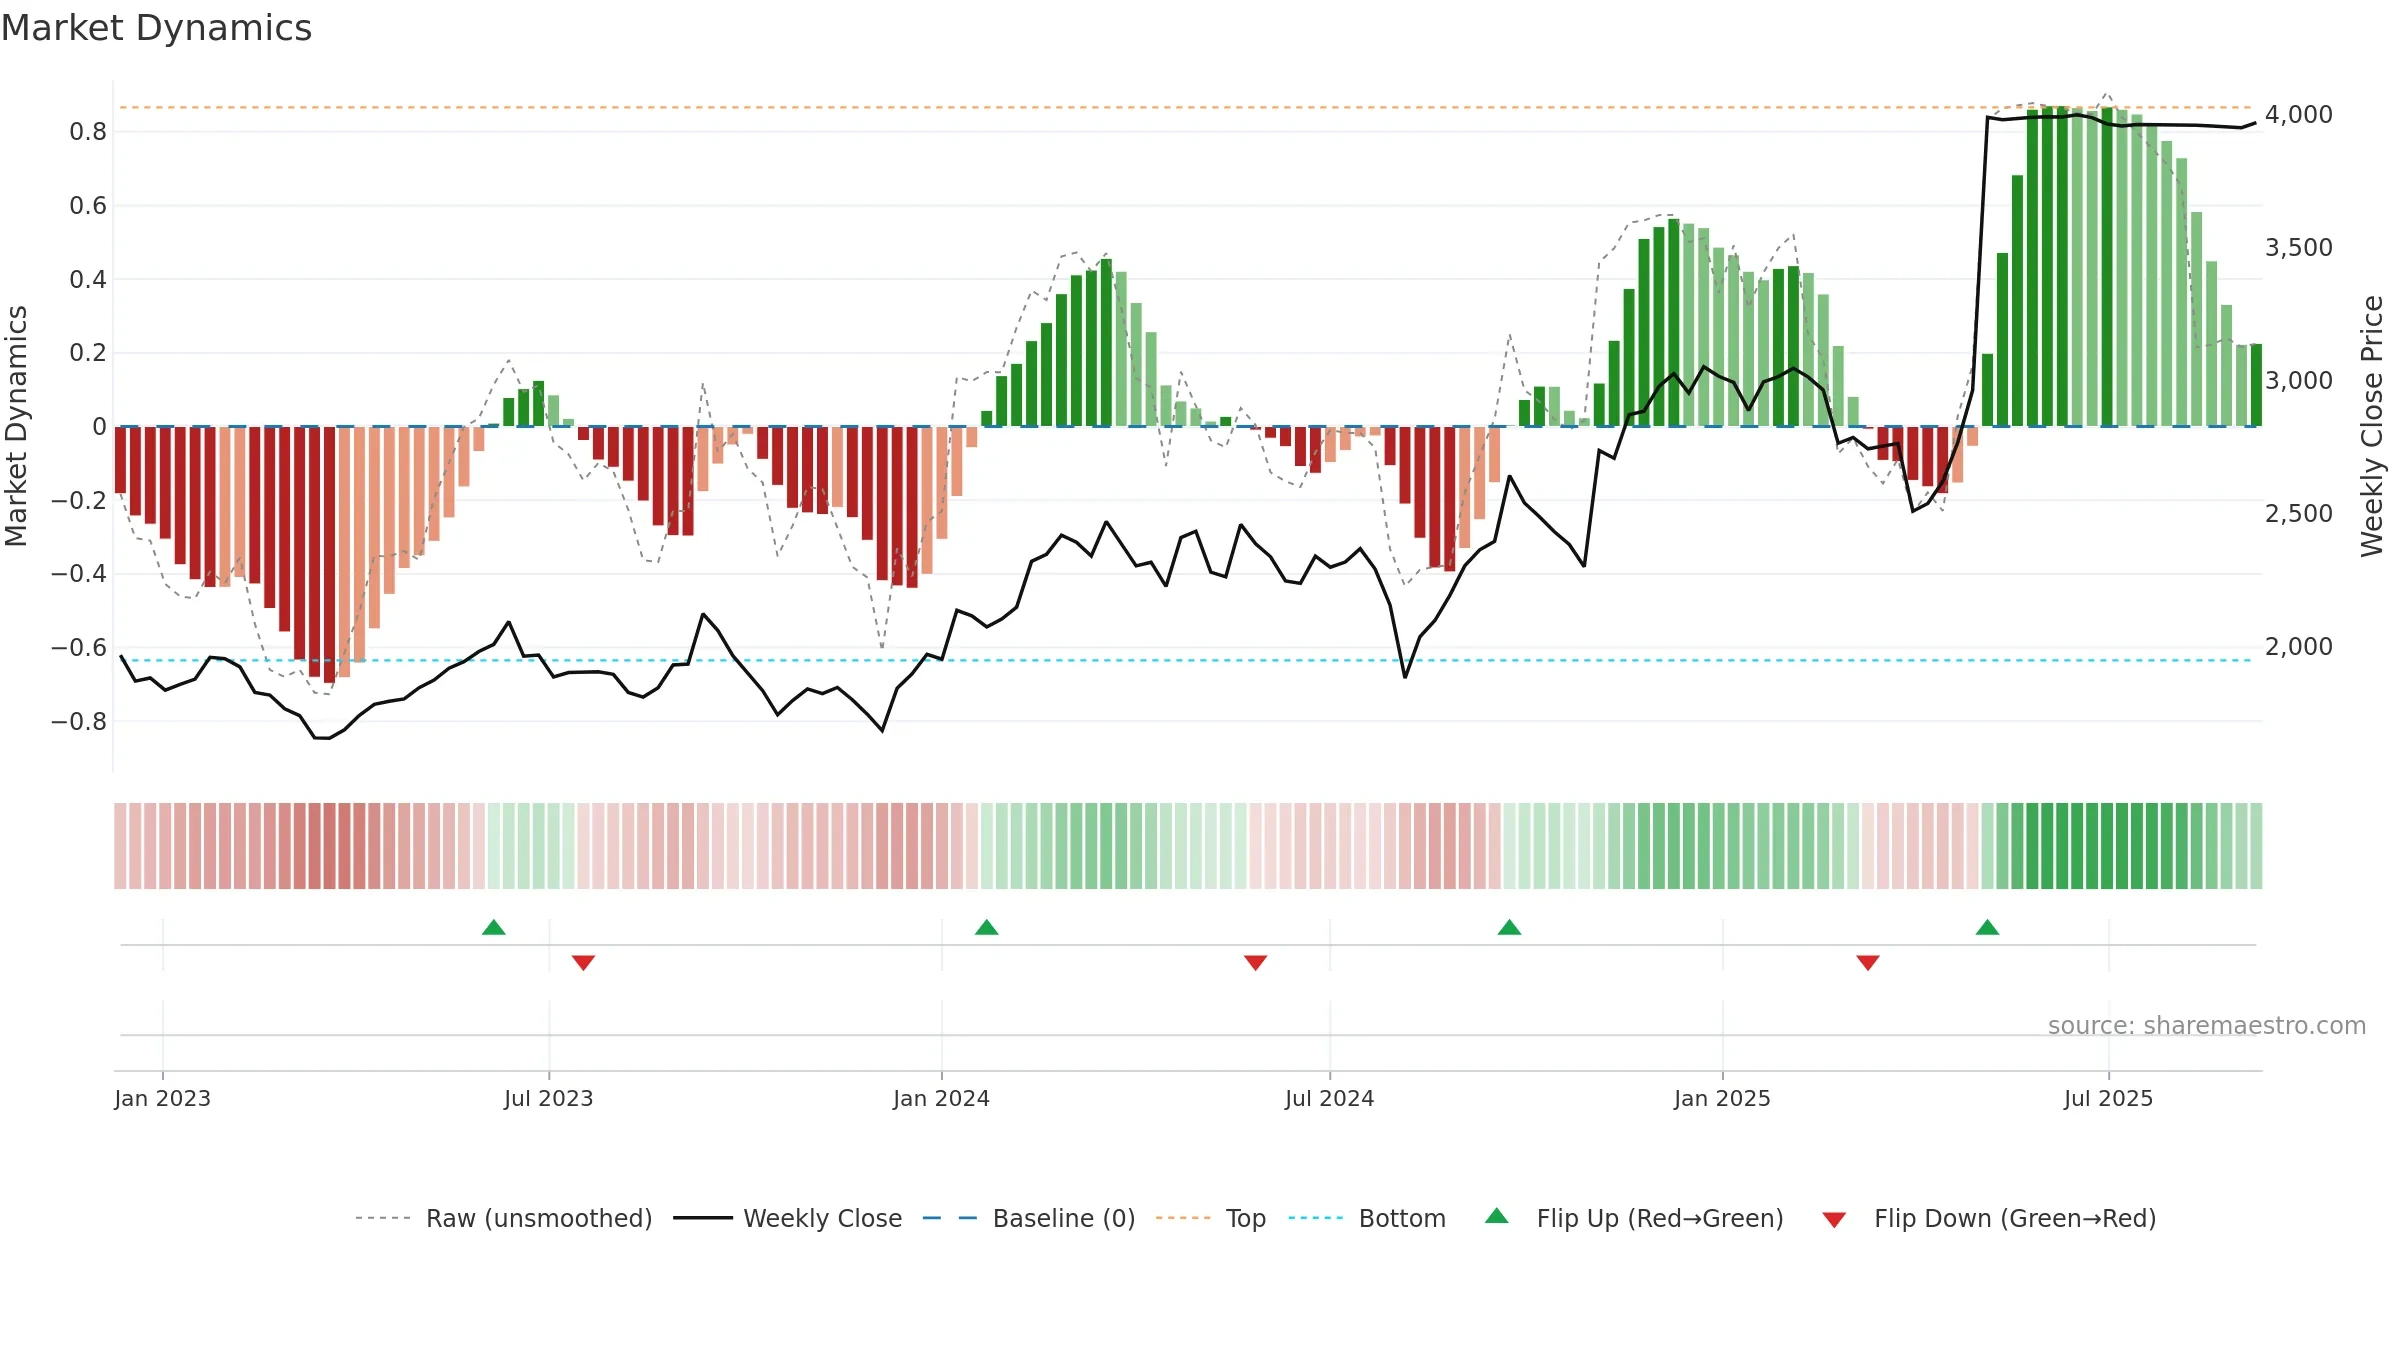This screenshot has width=2400, height=1350.
Task: Click the Jul 2023 x-axis label
Action: coord(549,1098)
